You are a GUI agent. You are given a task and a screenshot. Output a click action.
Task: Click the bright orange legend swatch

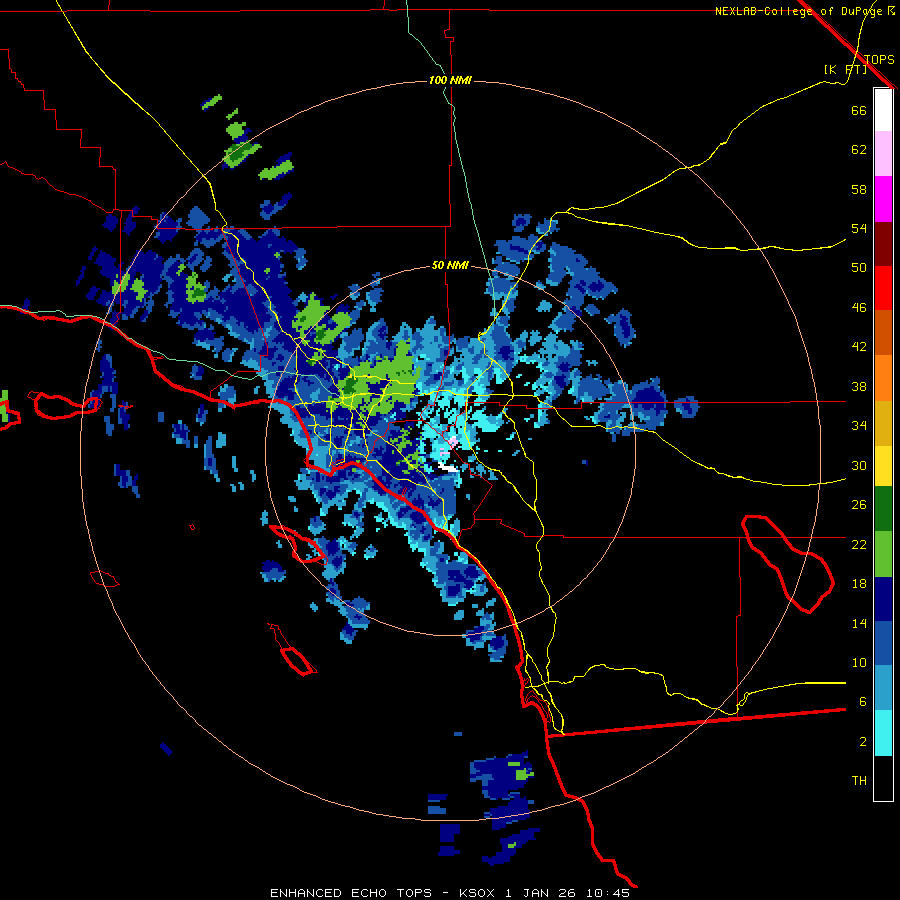click(x=883, y=378)
